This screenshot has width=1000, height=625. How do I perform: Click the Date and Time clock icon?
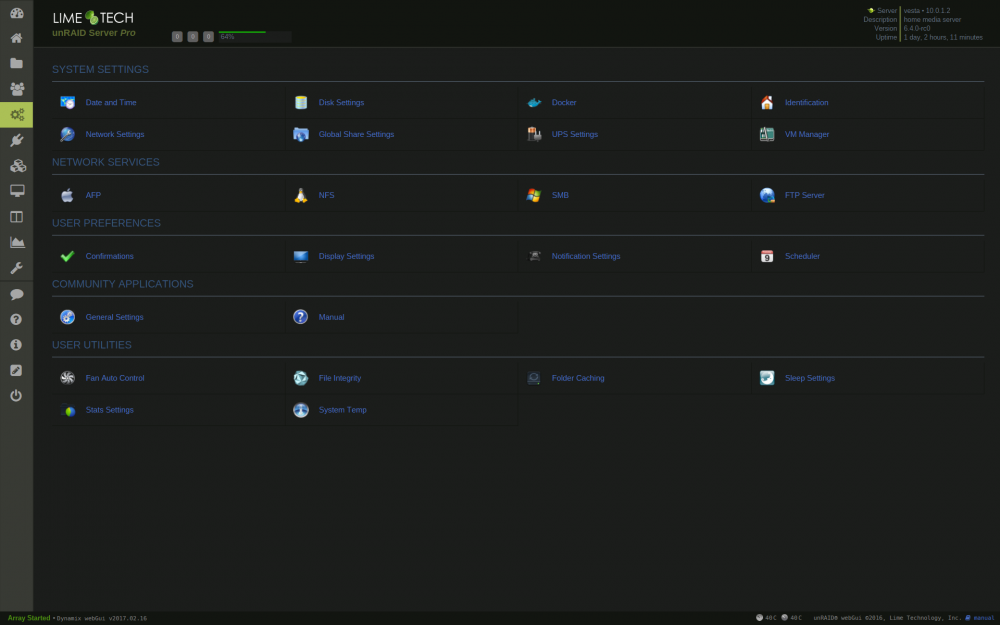click(68, 102)
